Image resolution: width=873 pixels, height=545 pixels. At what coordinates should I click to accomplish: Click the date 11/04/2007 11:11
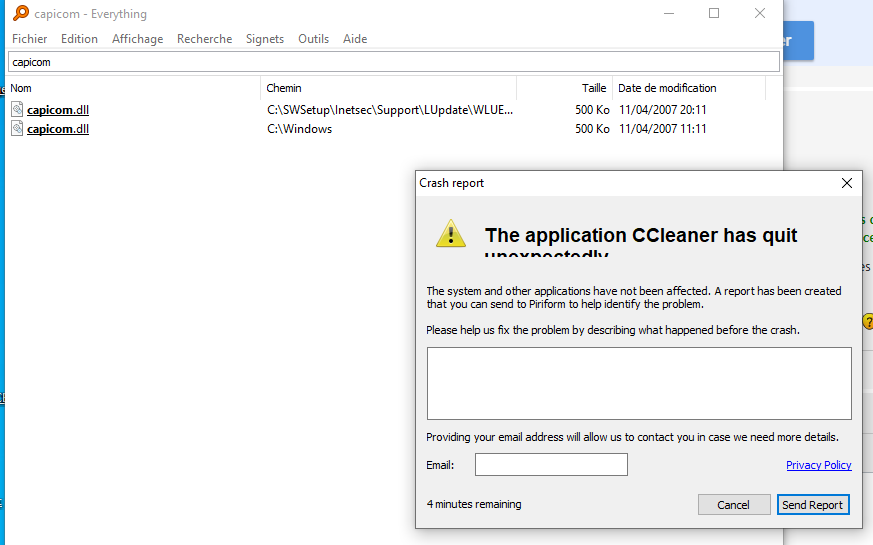[663, 129]
